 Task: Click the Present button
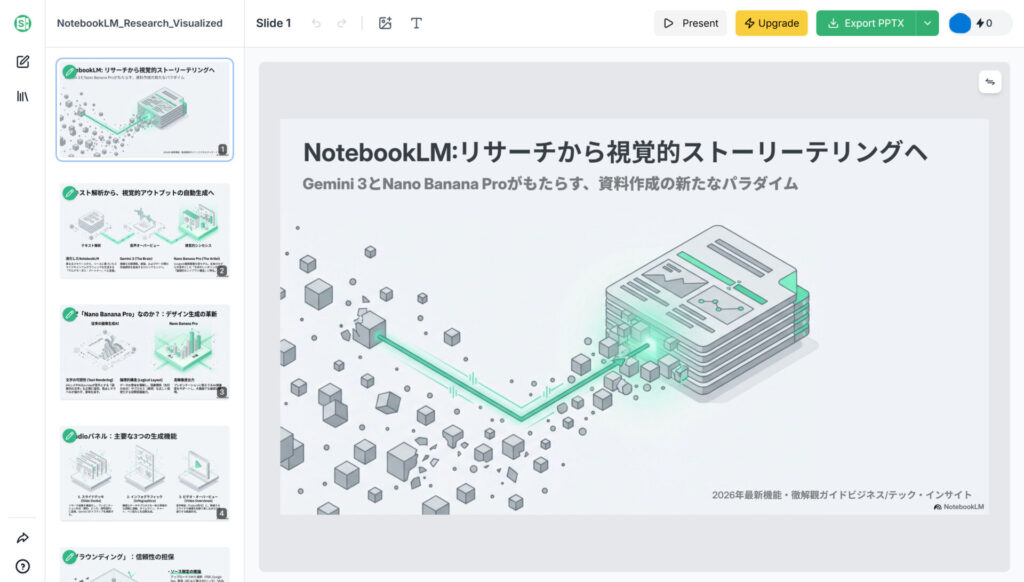[690, 23]
